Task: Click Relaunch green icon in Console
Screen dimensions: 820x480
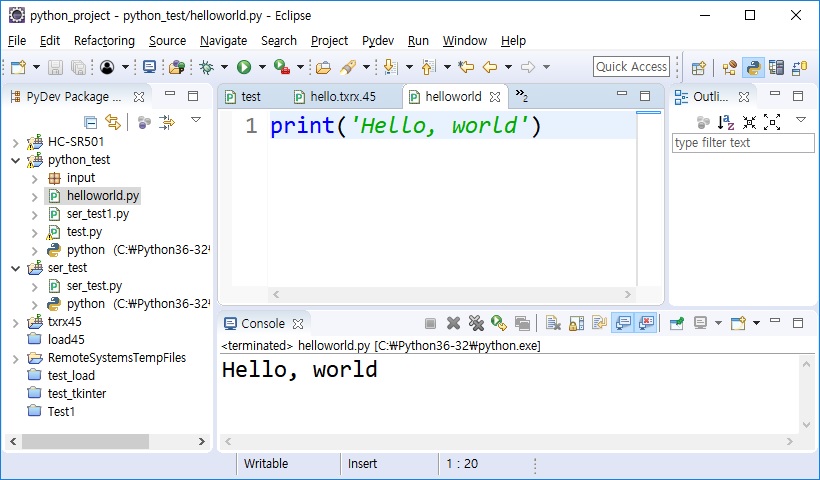Action: point(499,324)
